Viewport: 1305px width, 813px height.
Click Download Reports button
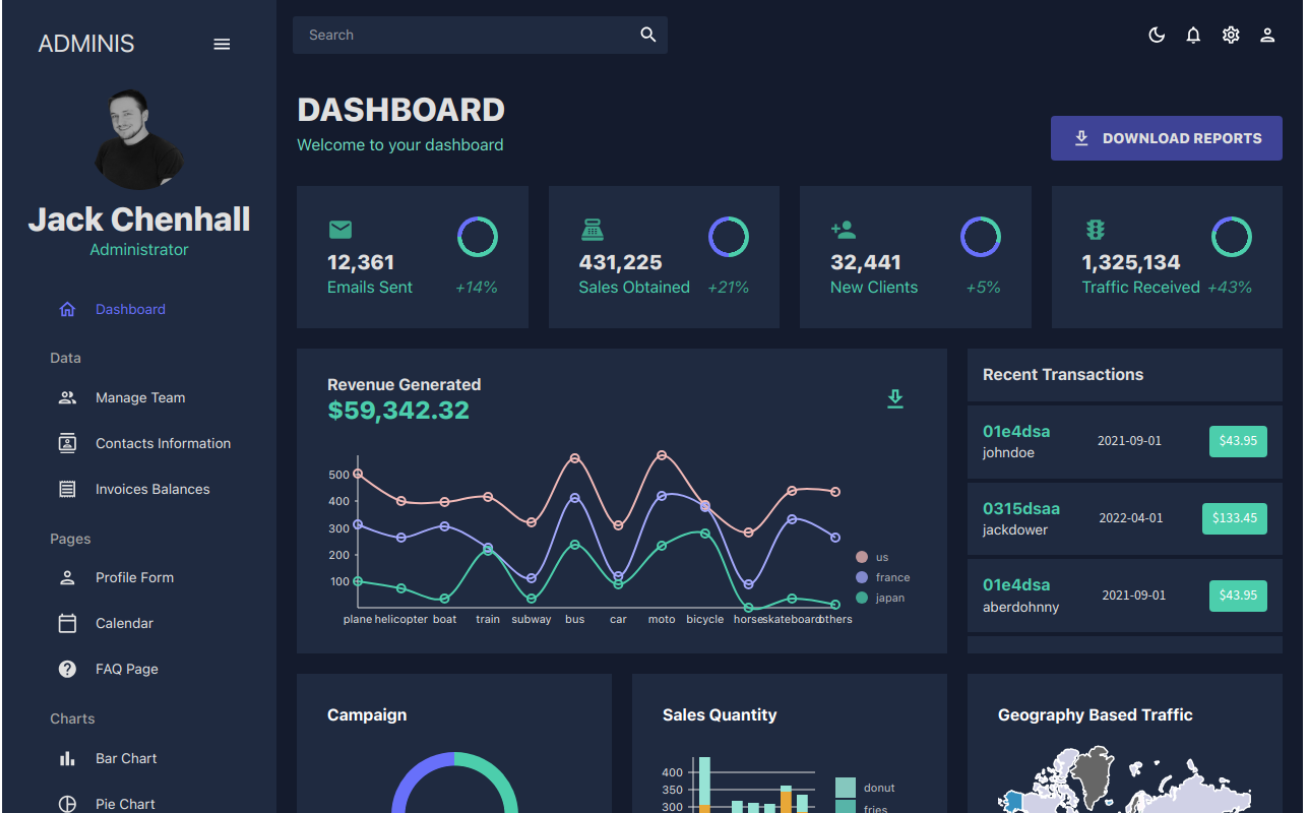click(x=1166, y=138)
